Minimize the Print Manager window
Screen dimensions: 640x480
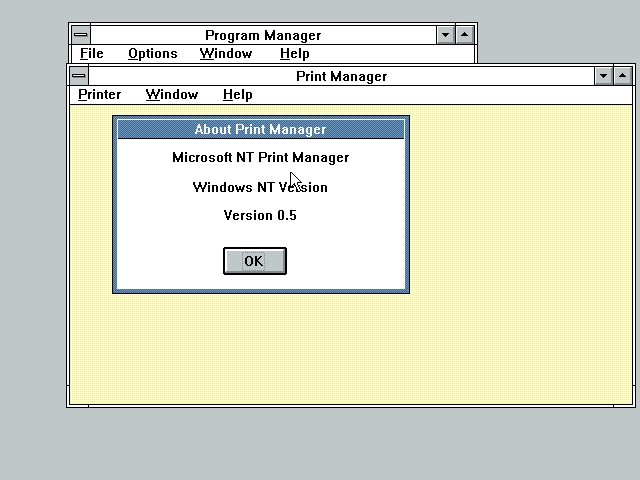tap(603, 76)
